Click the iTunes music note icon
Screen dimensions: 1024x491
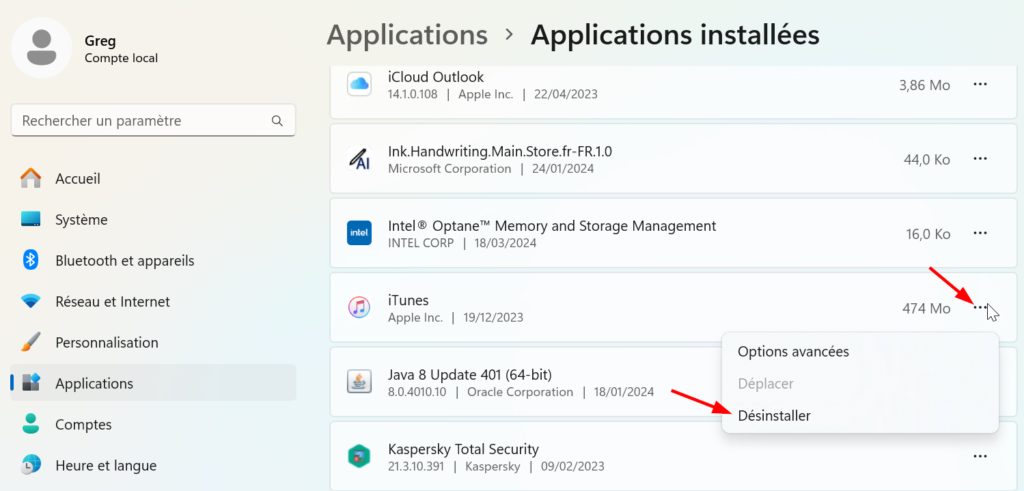pyautogui.click(x=359, y=308)
